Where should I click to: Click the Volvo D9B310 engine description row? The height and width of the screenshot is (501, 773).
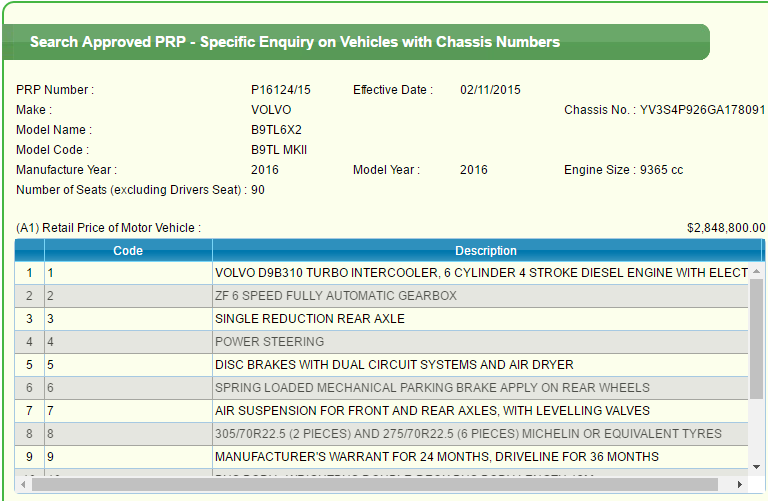click(481, 272)
